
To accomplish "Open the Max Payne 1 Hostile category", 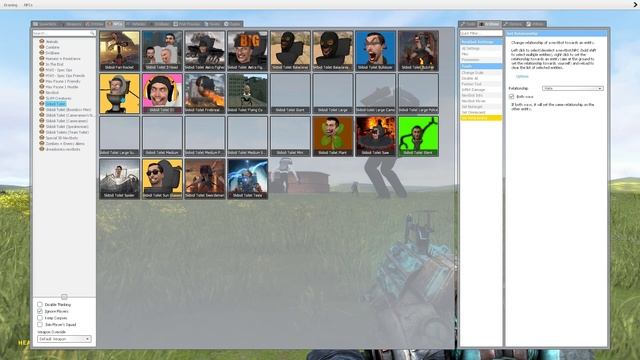I will coord(62,87).
